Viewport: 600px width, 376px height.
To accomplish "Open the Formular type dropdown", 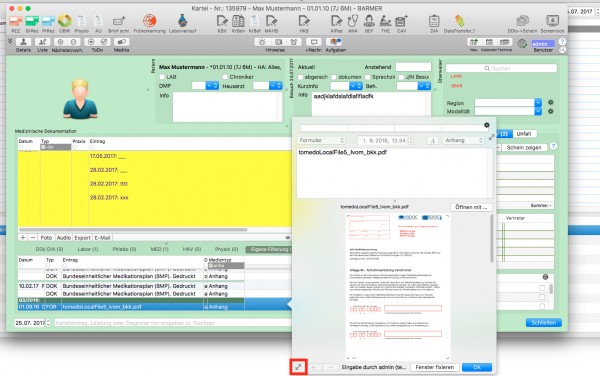I will (x=322, y=140).
